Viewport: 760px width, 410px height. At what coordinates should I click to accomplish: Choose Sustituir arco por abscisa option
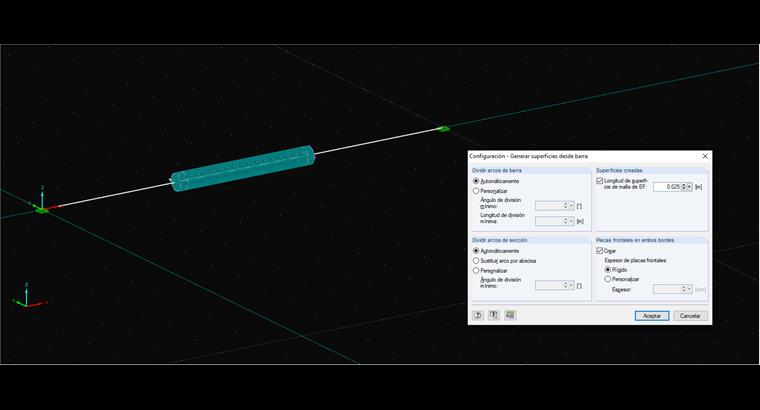pyautogui.click(x=476, y=261)
